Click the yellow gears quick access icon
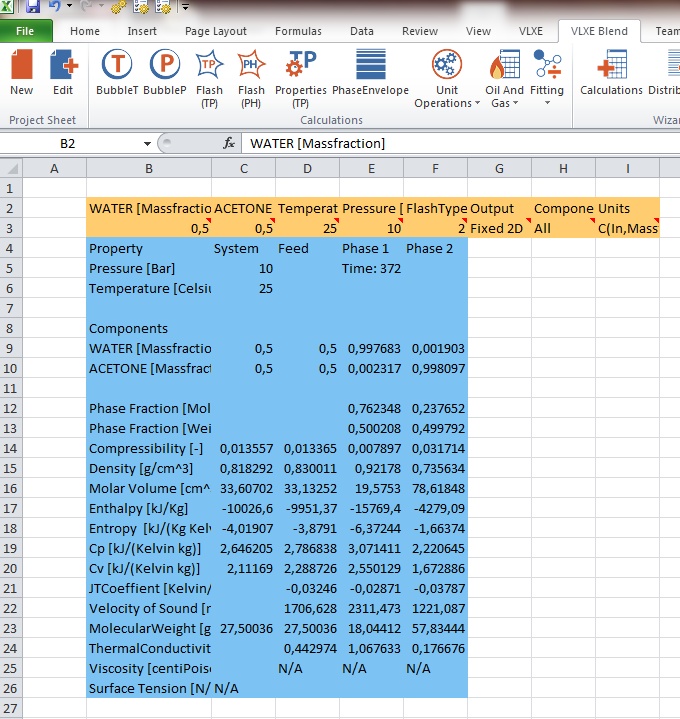The width and height of the screenshot is (680, 719). click(119, 6)
